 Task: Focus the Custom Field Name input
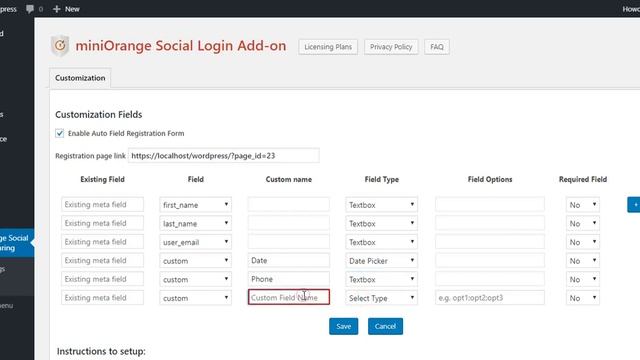pyautogui.click(x=289, y=297)
